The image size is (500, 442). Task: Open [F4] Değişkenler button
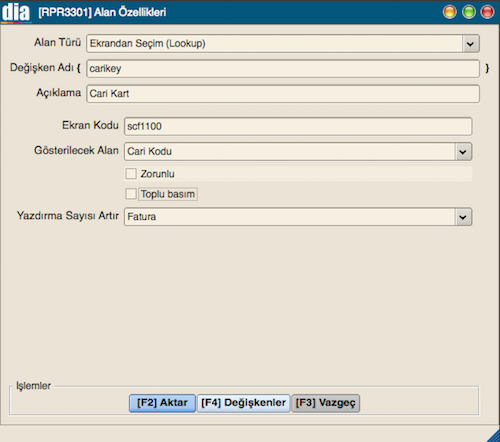243,403
